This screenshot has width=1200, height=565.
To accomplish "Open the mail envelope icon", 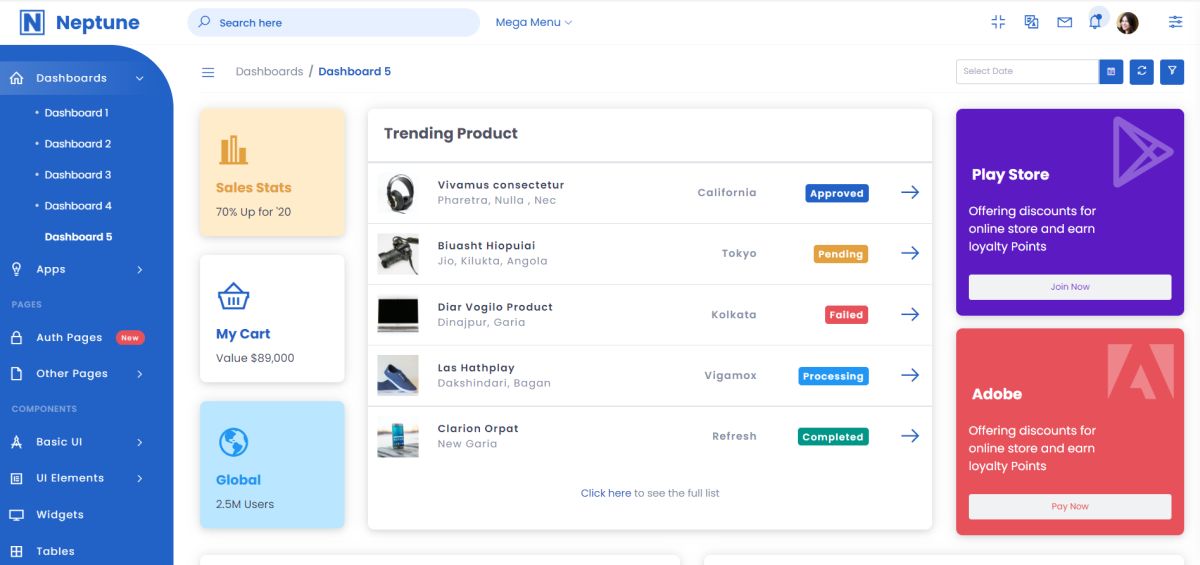I will coord(1065,22).
